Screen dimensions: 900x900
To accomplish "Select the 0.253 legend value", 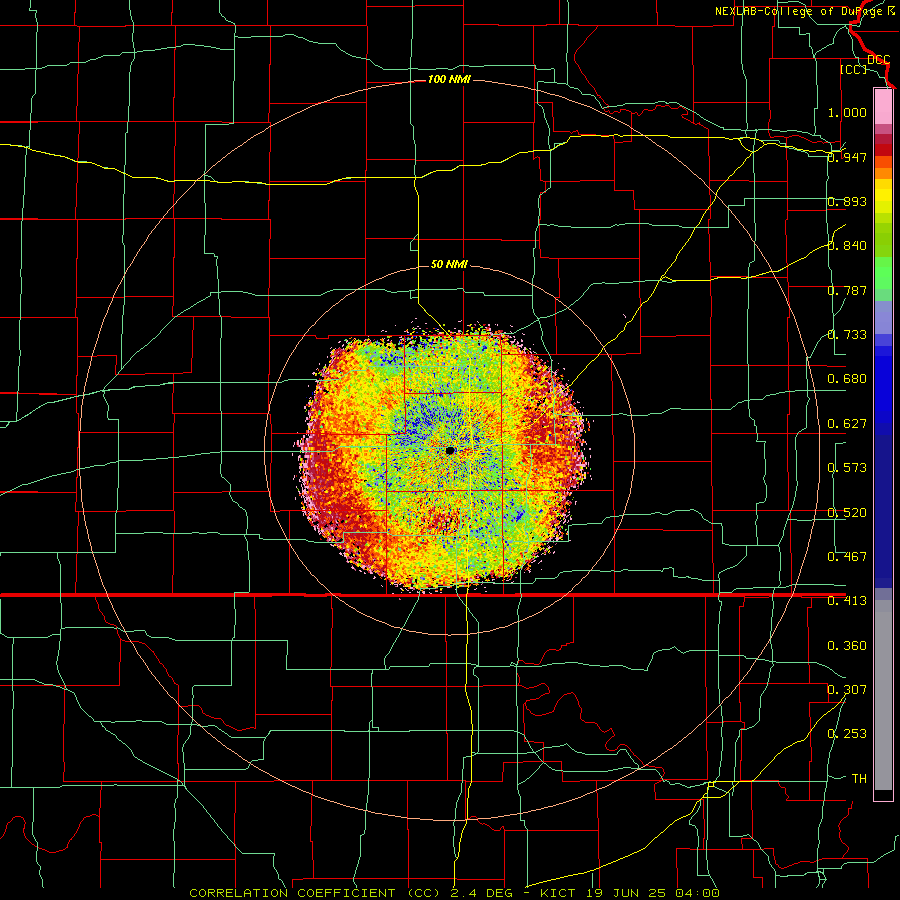I will pyautogui.click(x=847, y=734).
